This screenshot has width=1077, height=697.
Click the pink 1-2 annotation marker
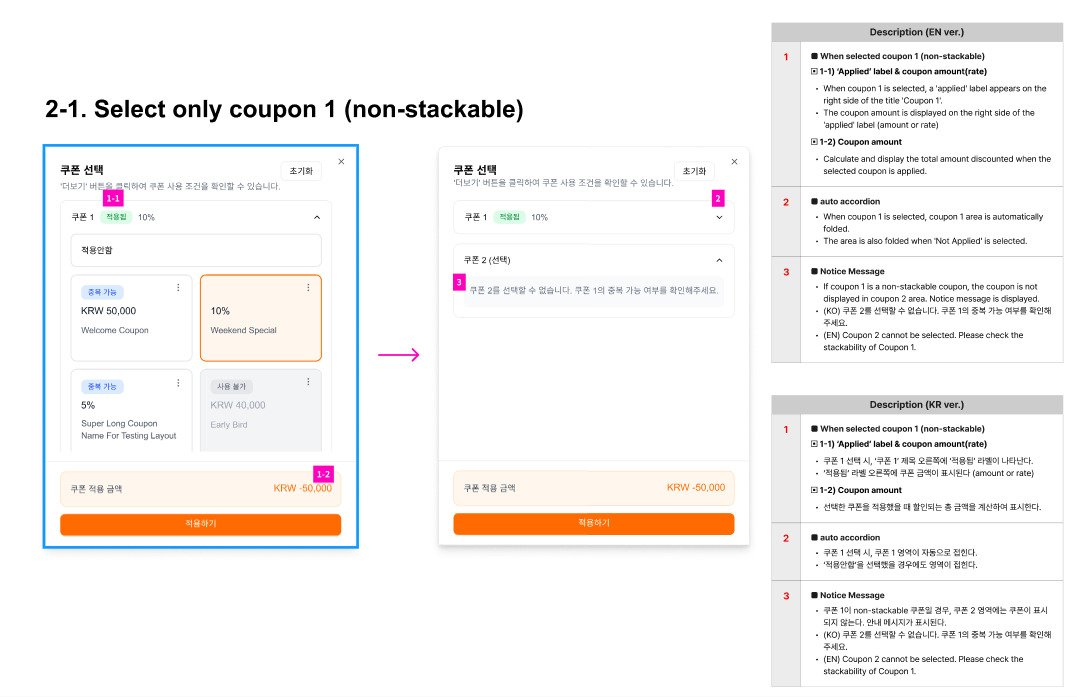click(323, 473)
